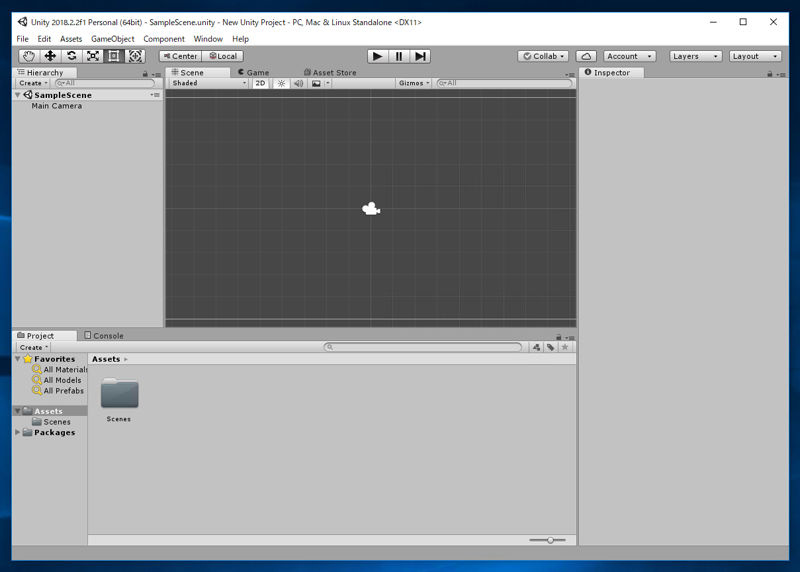Open the Collab dropdown
800x572 pixels.
(x=543, y=56)
